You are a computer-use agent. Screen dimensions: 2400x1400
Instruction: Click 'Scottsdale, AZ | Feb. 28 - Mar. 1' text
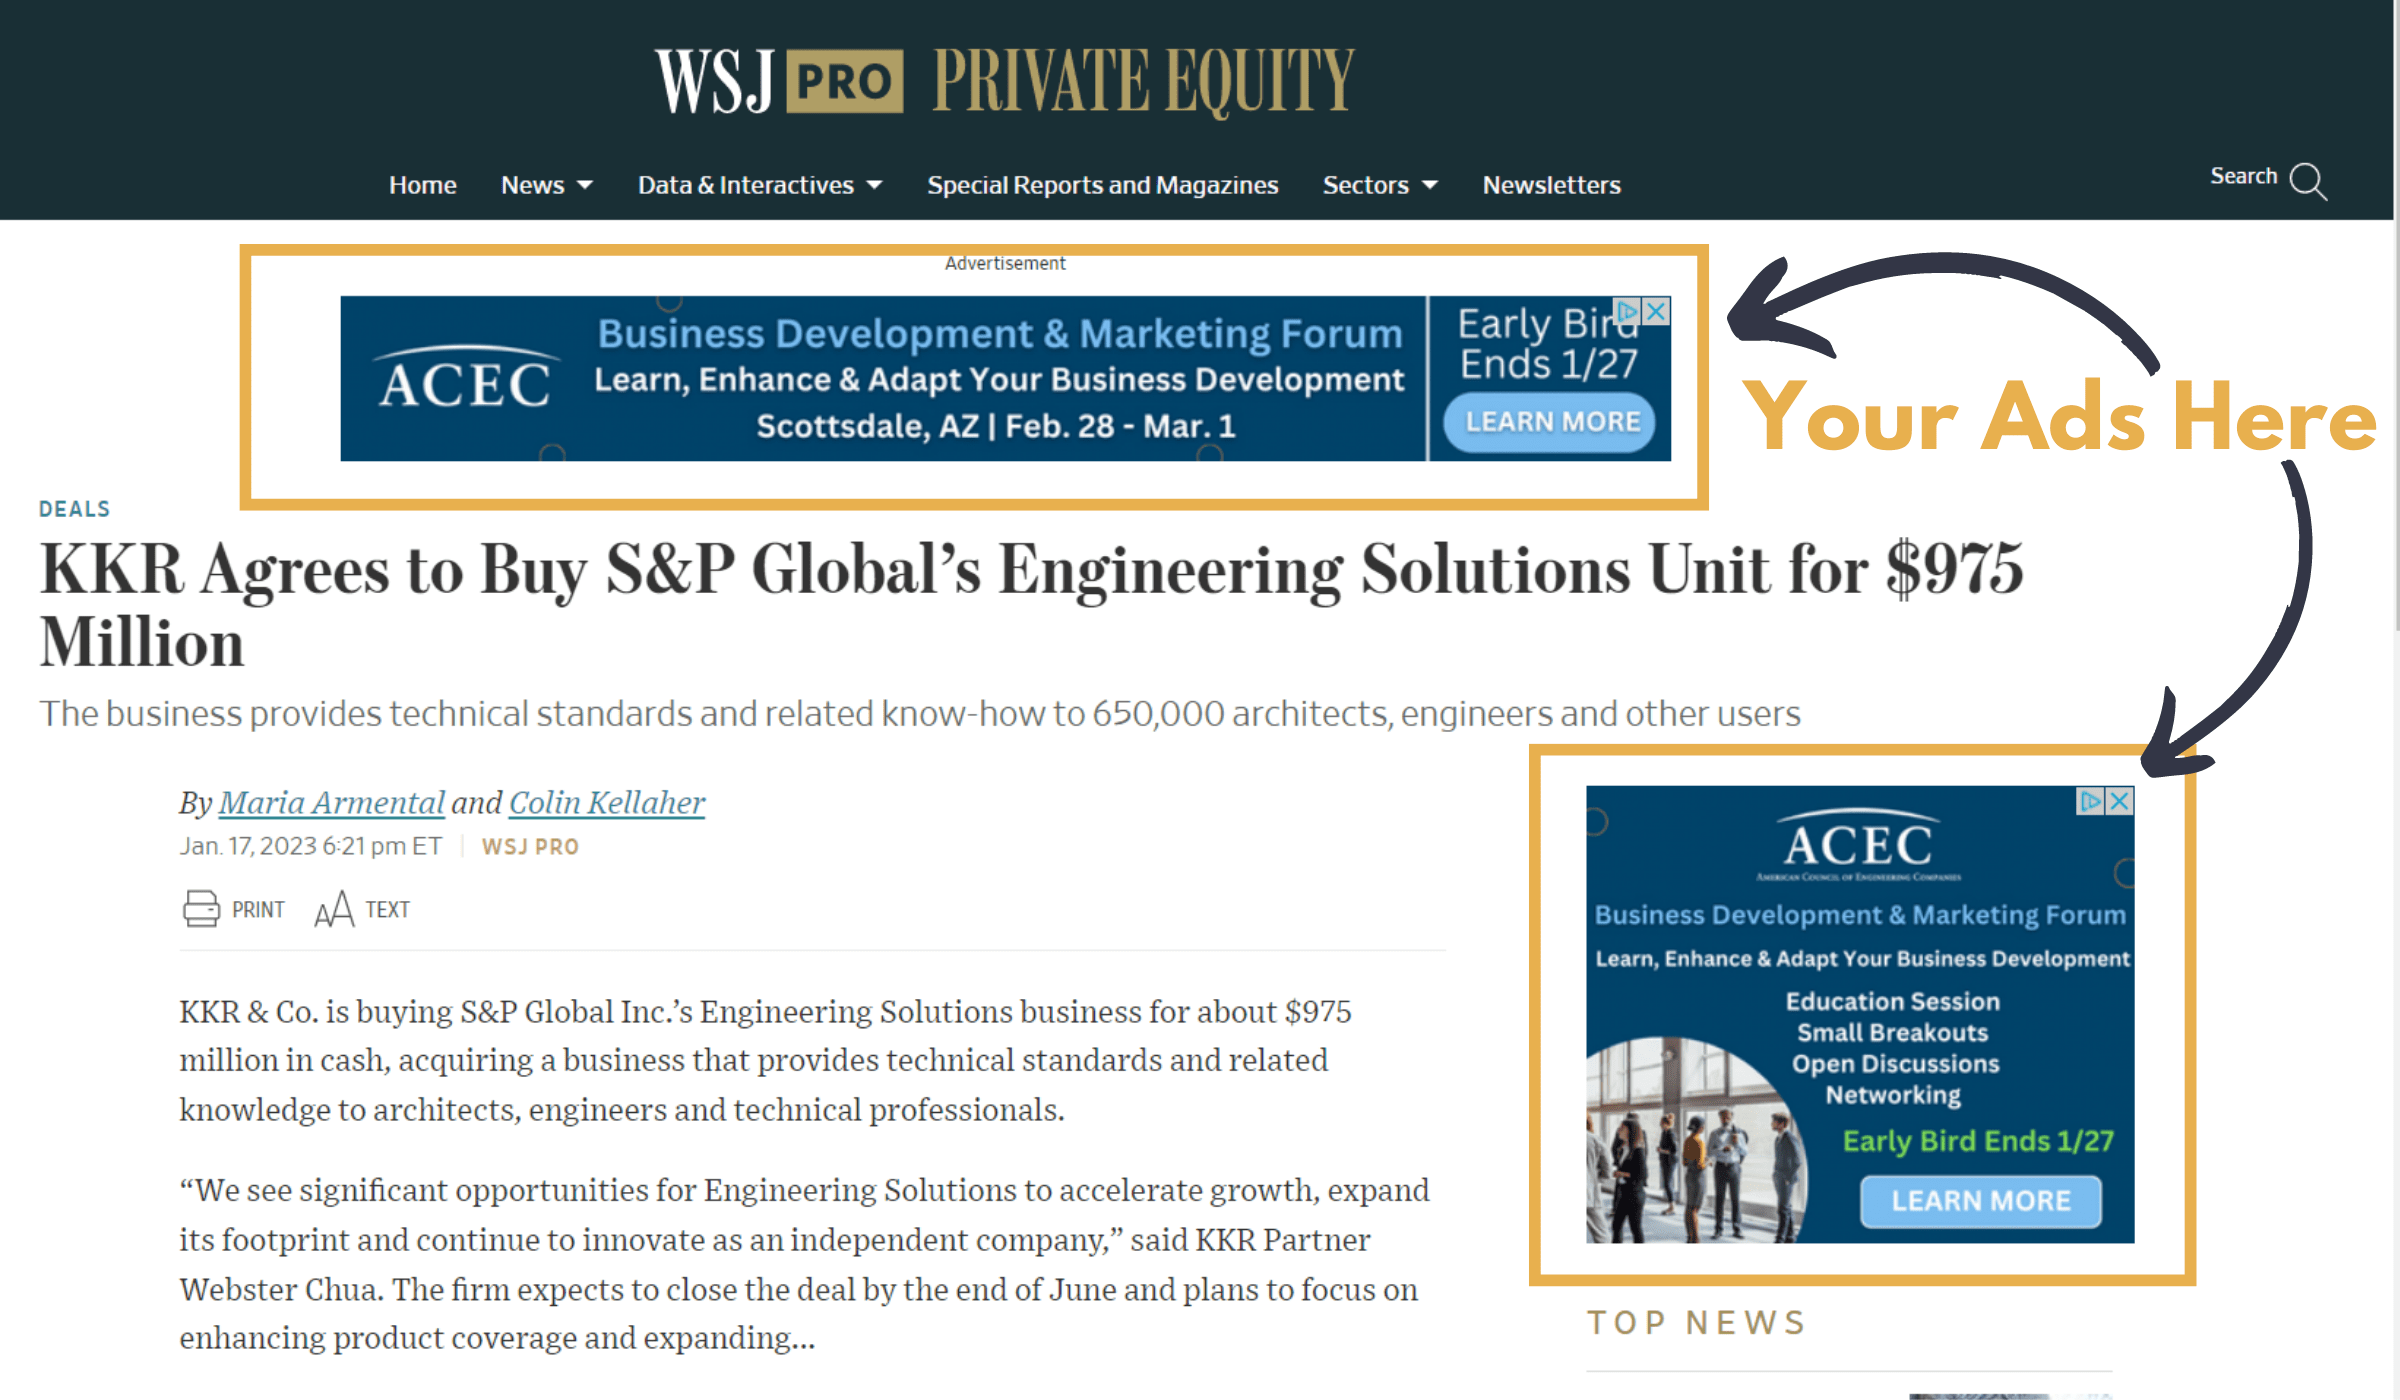[996, 426]
